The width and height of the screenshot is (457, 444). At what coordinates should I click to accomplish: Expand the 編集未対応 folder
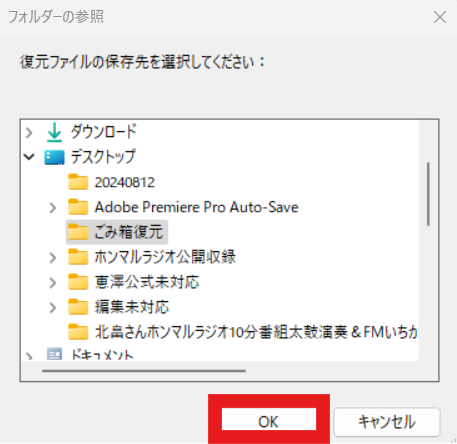(x=53, y=308)
